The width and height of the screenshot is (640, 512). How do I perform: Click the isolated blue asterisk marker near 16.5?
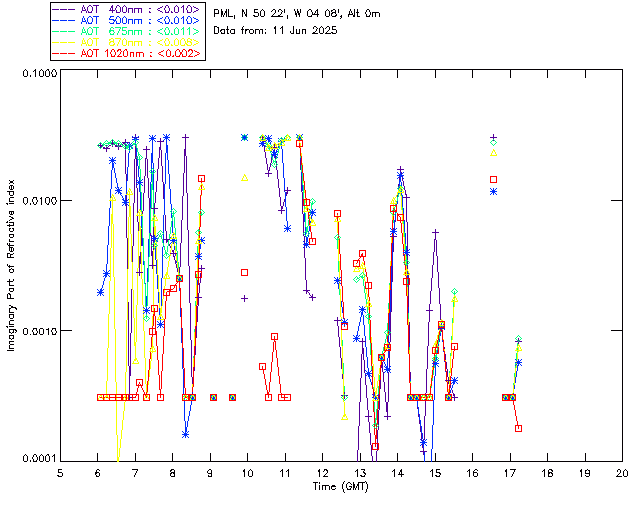click(493, 190)
